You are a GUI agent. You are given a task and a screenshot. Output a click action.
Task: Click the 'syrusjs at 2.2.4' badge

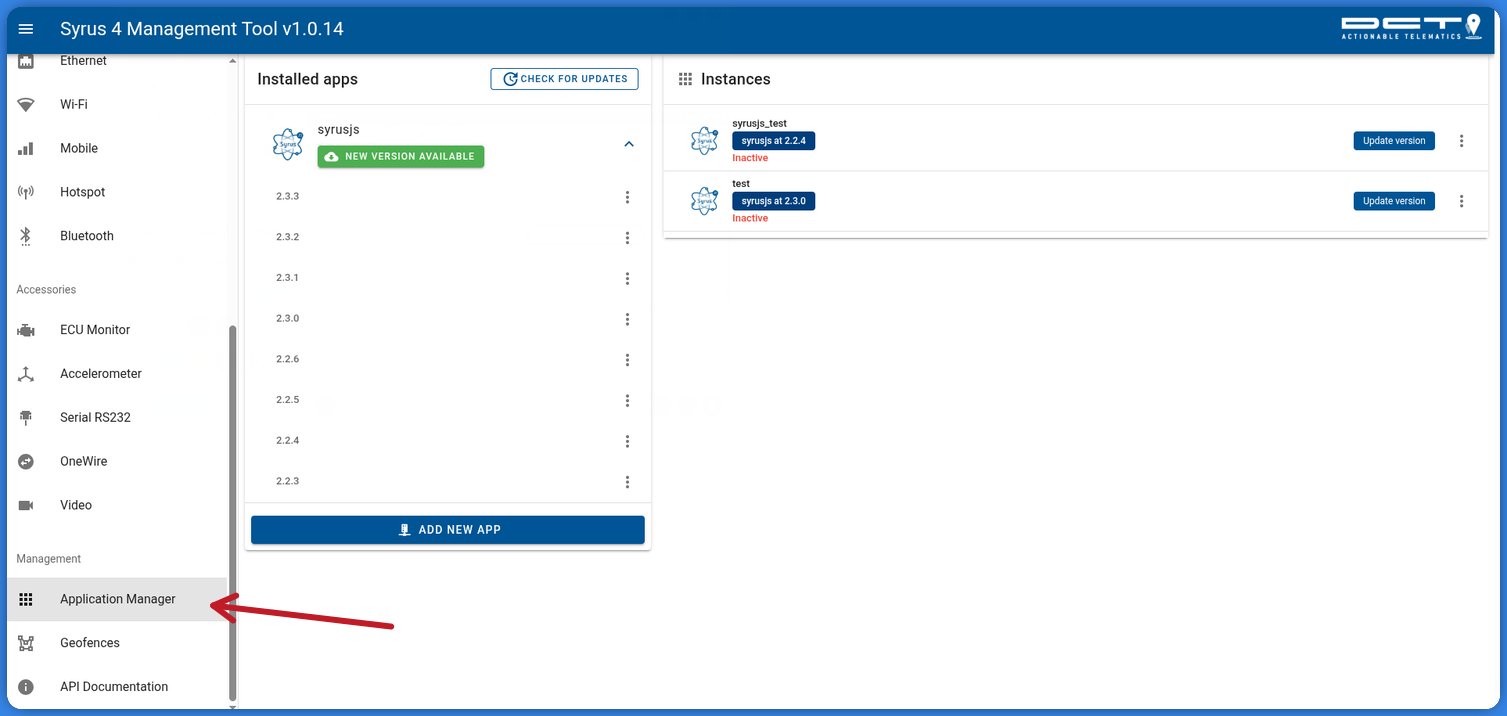(x=773, y=141)
